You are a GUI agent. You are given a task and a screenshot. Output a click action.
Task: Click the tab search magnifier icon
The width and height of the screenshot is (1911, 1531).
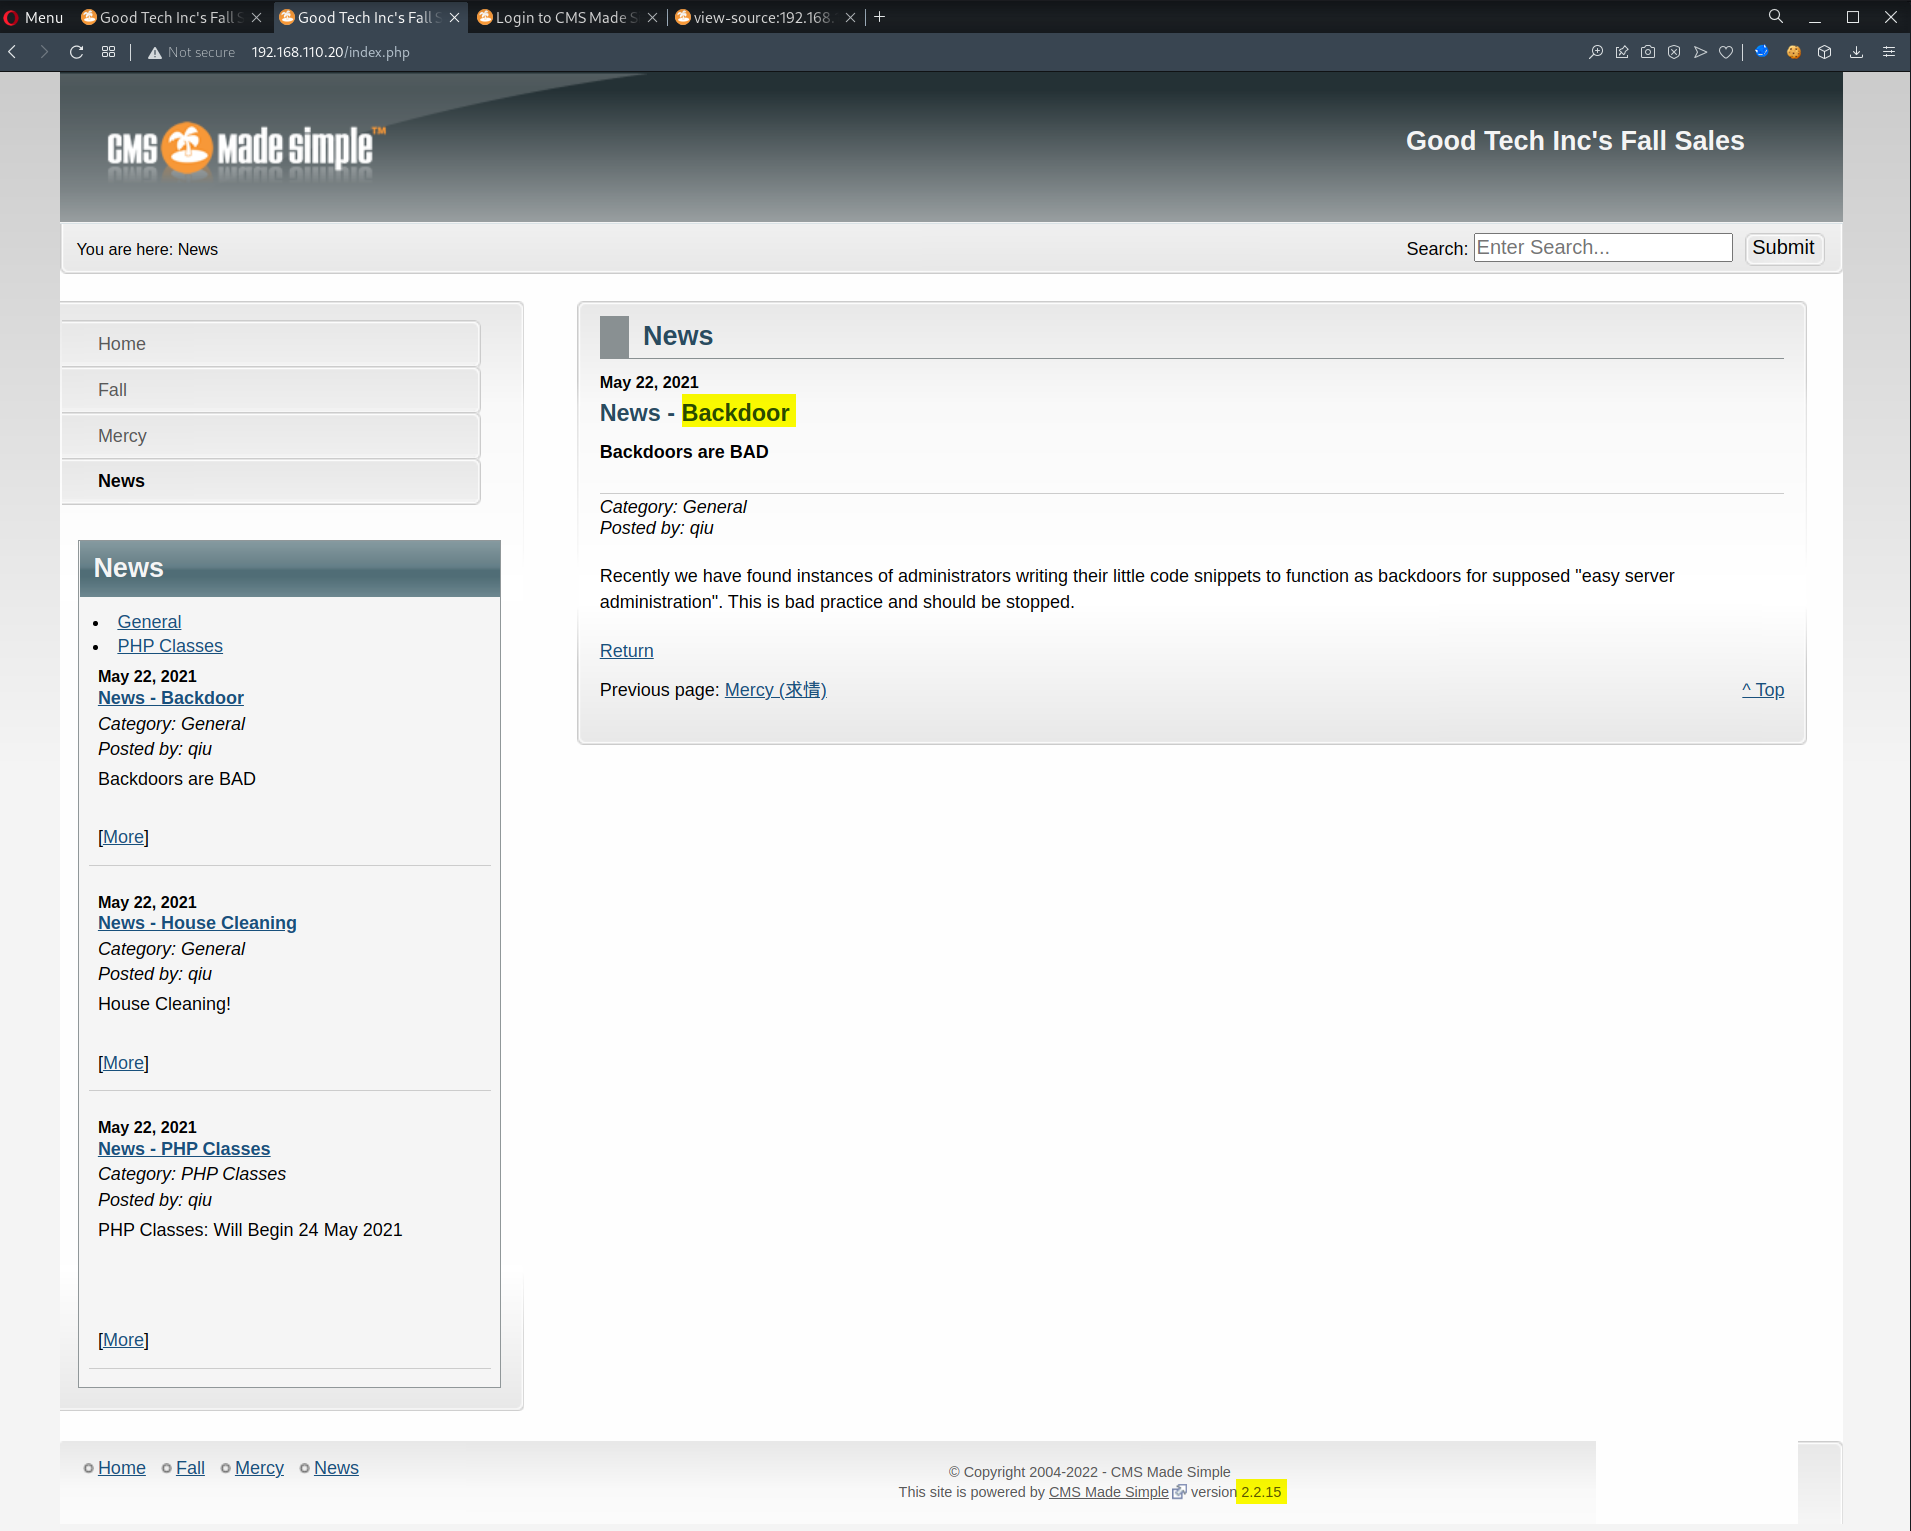[1776, 17]
